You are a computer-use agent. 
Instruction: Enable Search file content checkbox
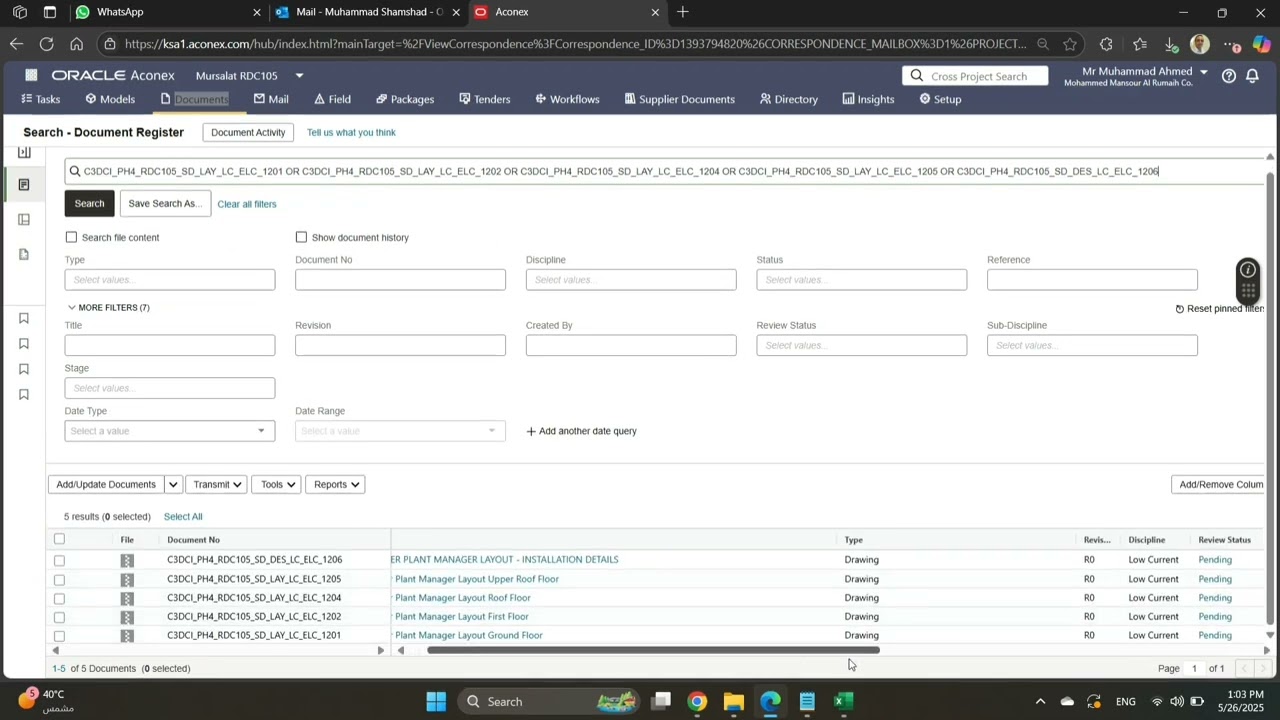coord(71,237)
